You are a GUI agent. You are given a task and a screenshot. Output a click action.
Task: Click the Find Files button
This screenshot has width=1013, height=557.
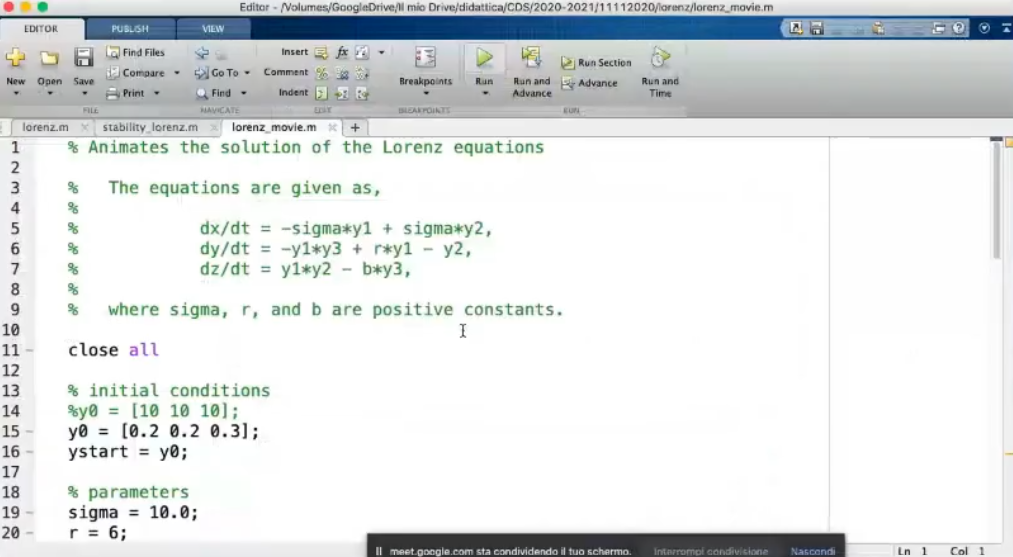[x=136, y=52]
